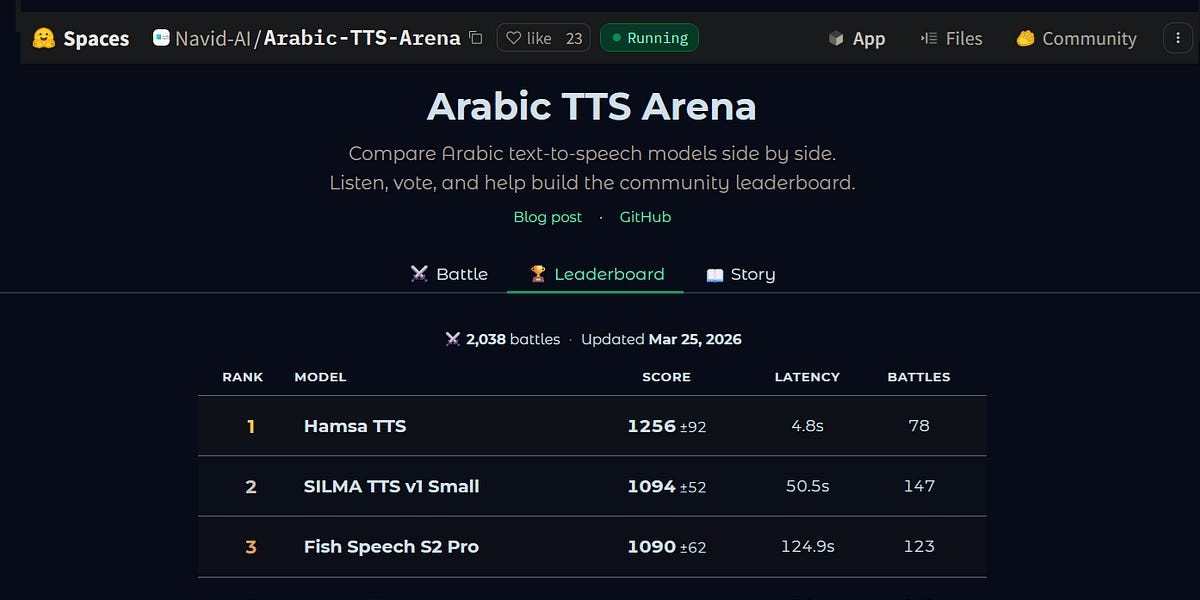The image size is (1200, 600).
Task: Click the Fish Speech S2 Pro row
Action: (391, 547)
